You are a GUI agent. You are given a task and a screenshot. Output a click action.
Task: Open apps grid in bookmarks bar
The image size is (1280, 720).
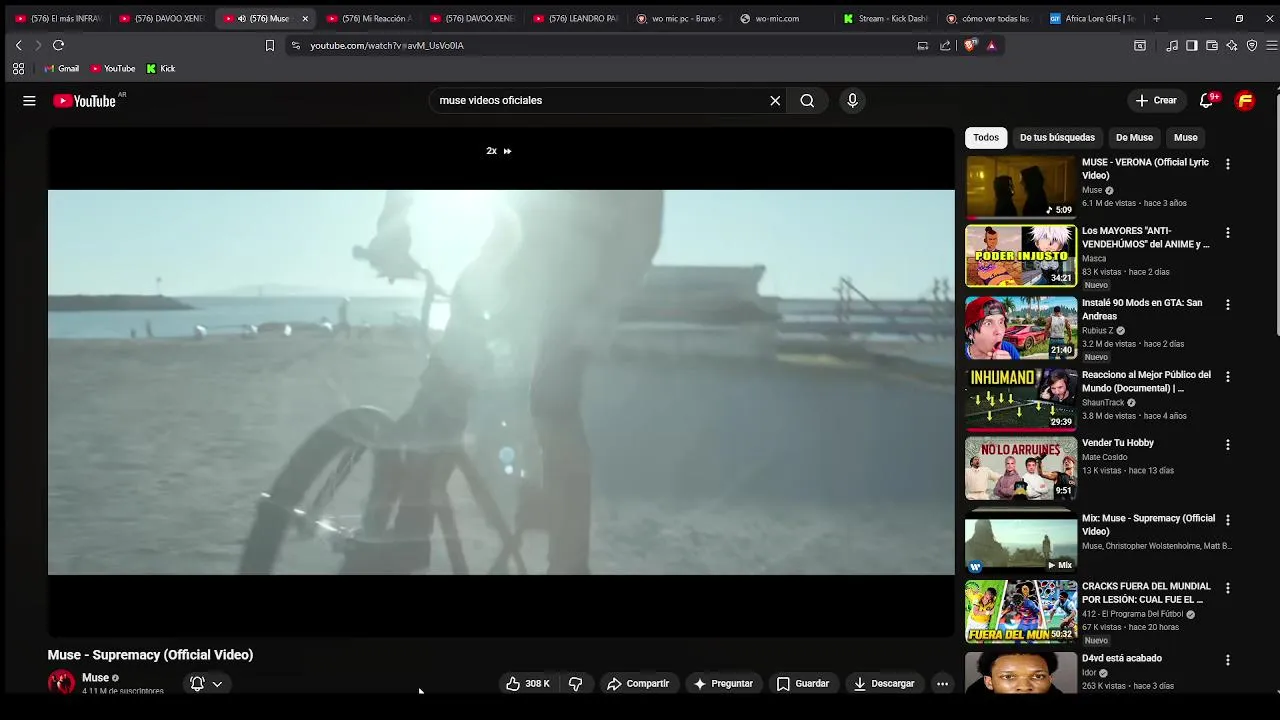tap(18, 69)
